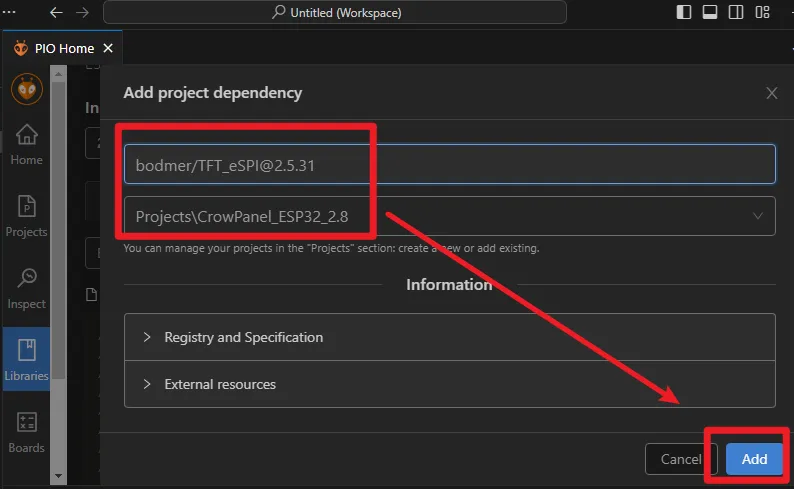Toggle secondary side bar layout icon
The width and height of the screenshot is (794, 489).
click(736, 12)
